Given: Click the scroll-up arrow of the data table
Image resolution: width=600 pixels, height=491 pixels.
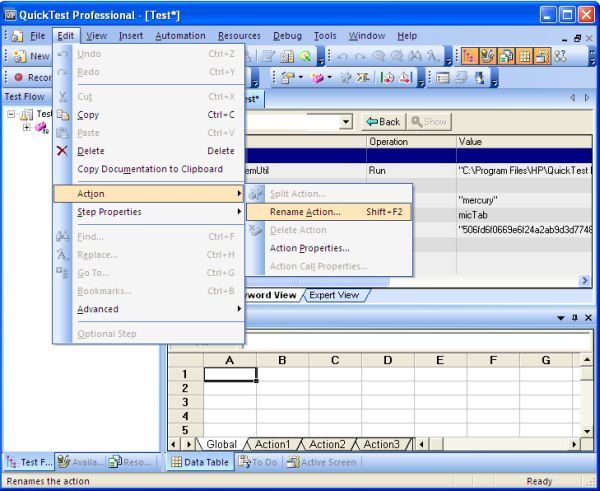Looking at the screenshot, I should coord(587,360).
